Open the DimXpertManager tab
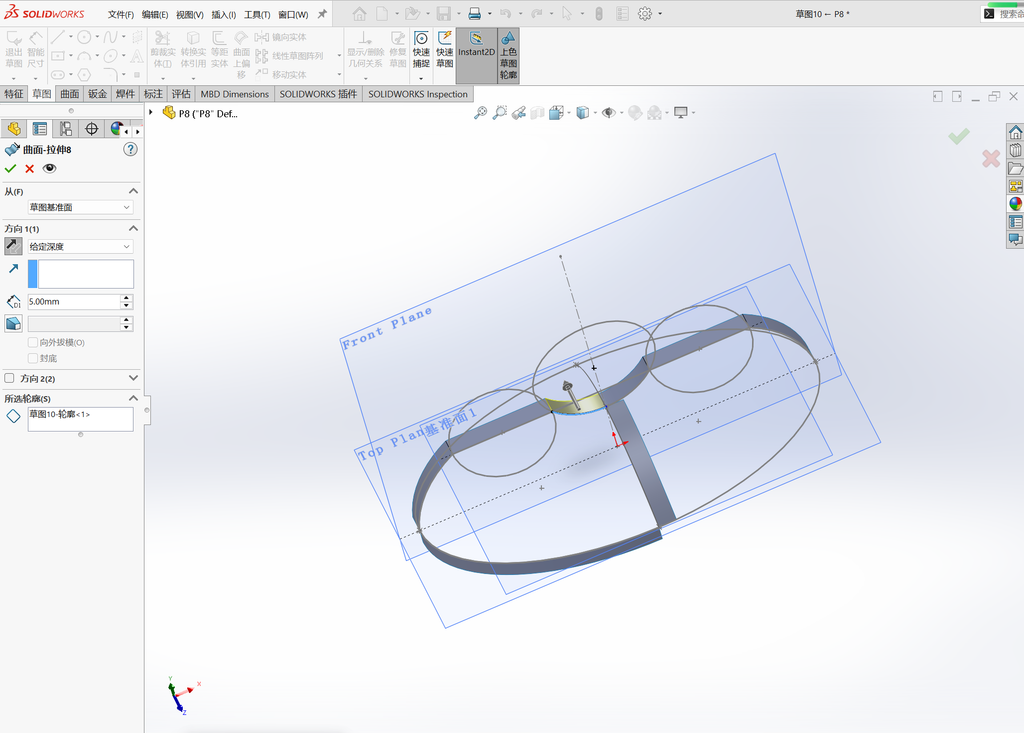This screenshot has height=733, width=1024. tap(91, 129)
